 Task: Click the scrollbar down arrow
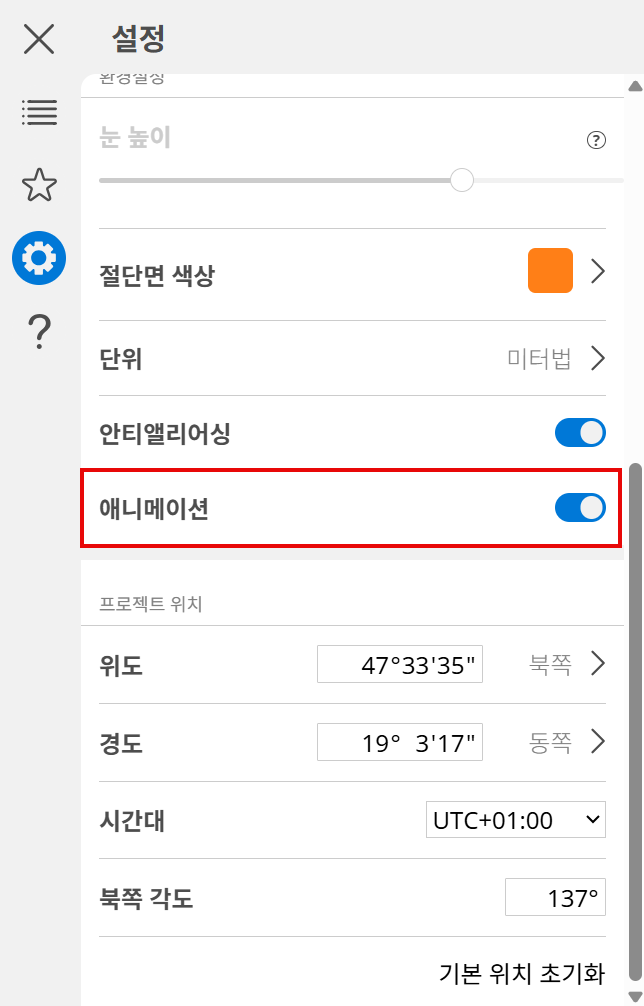point(634,993)
